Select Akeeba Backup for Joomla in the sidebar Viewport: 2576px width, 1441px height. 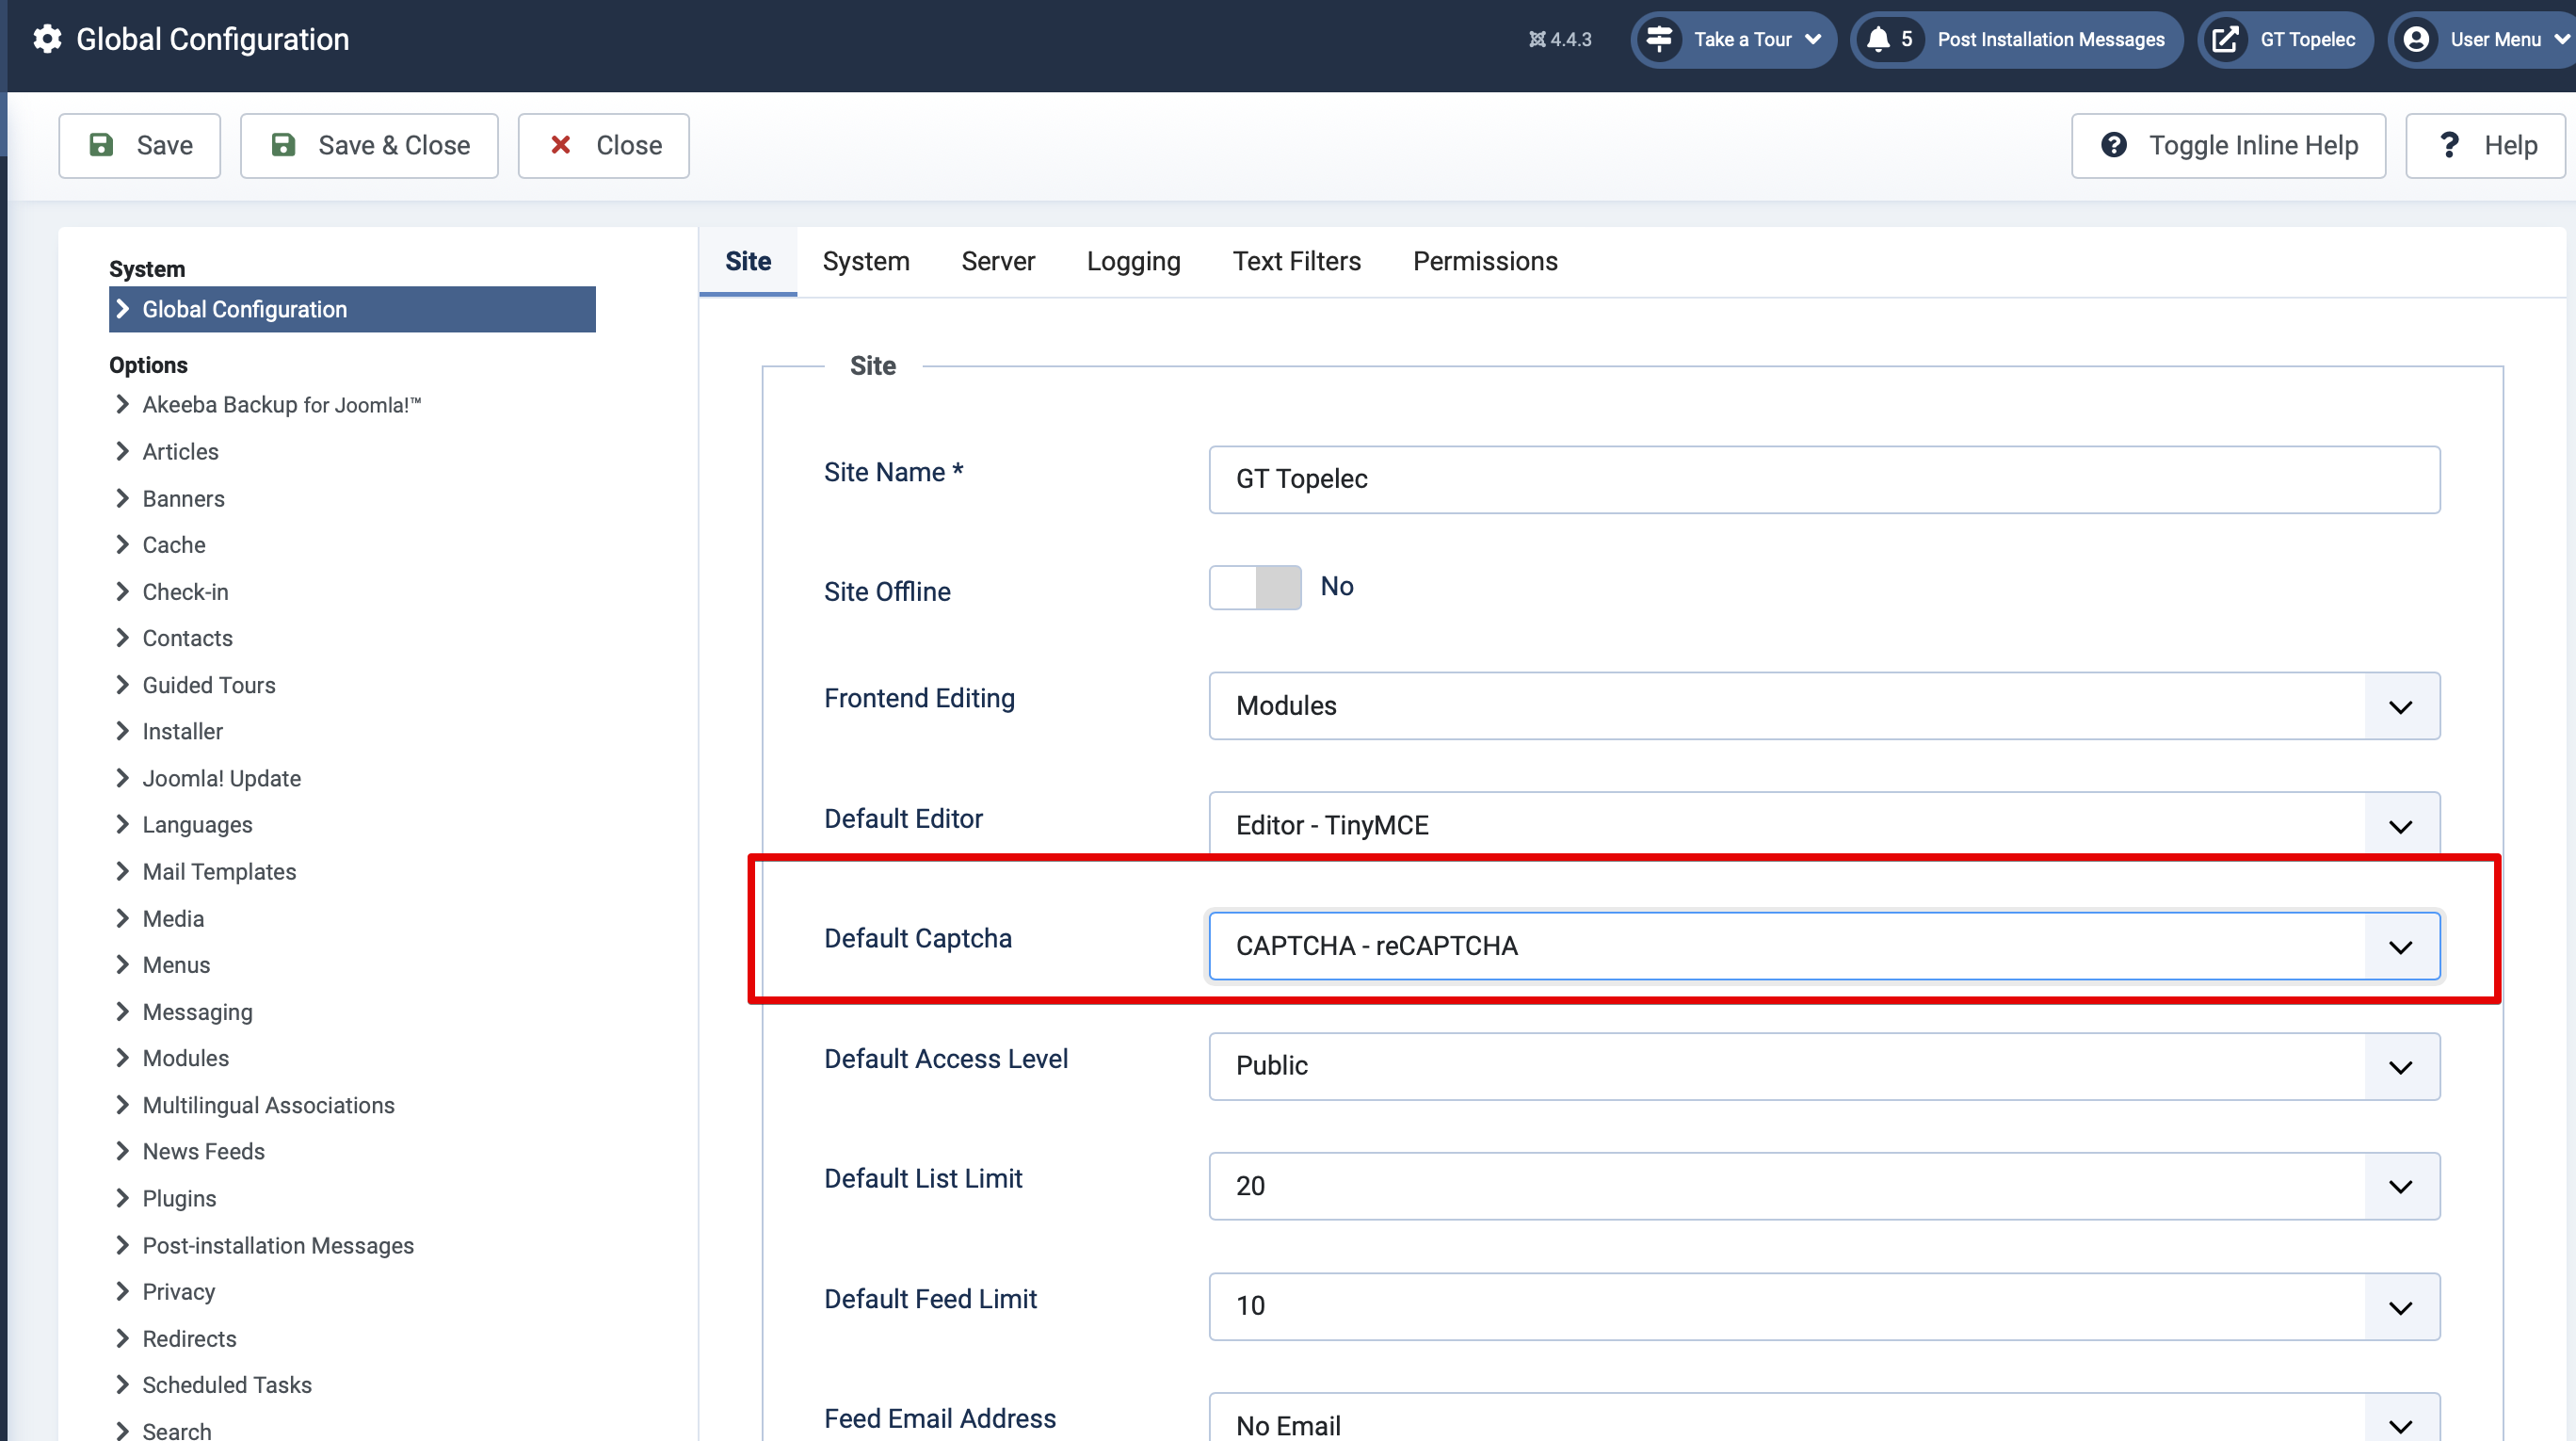click(281, 405)
